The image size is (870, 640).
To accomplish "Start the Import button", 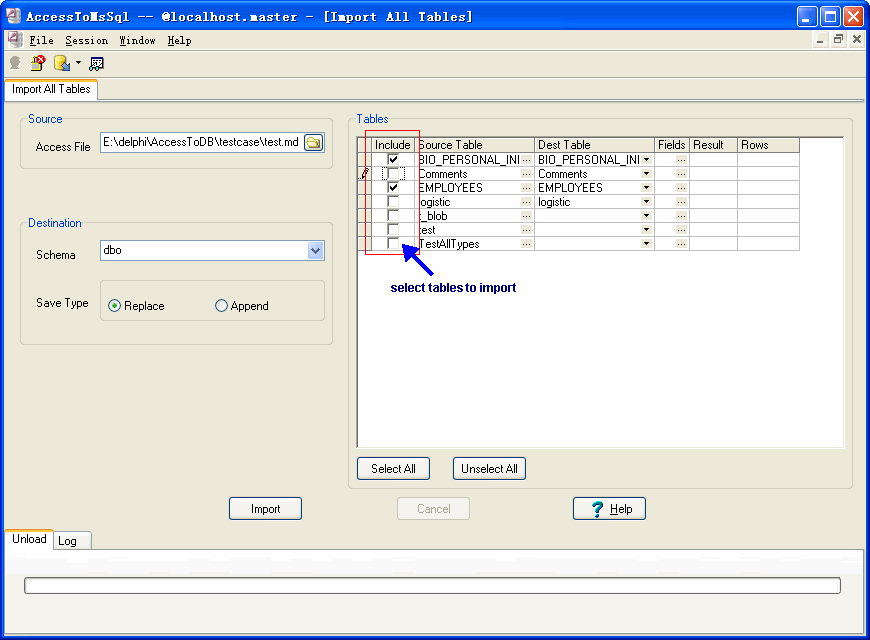I will click(x=265, y=509).
